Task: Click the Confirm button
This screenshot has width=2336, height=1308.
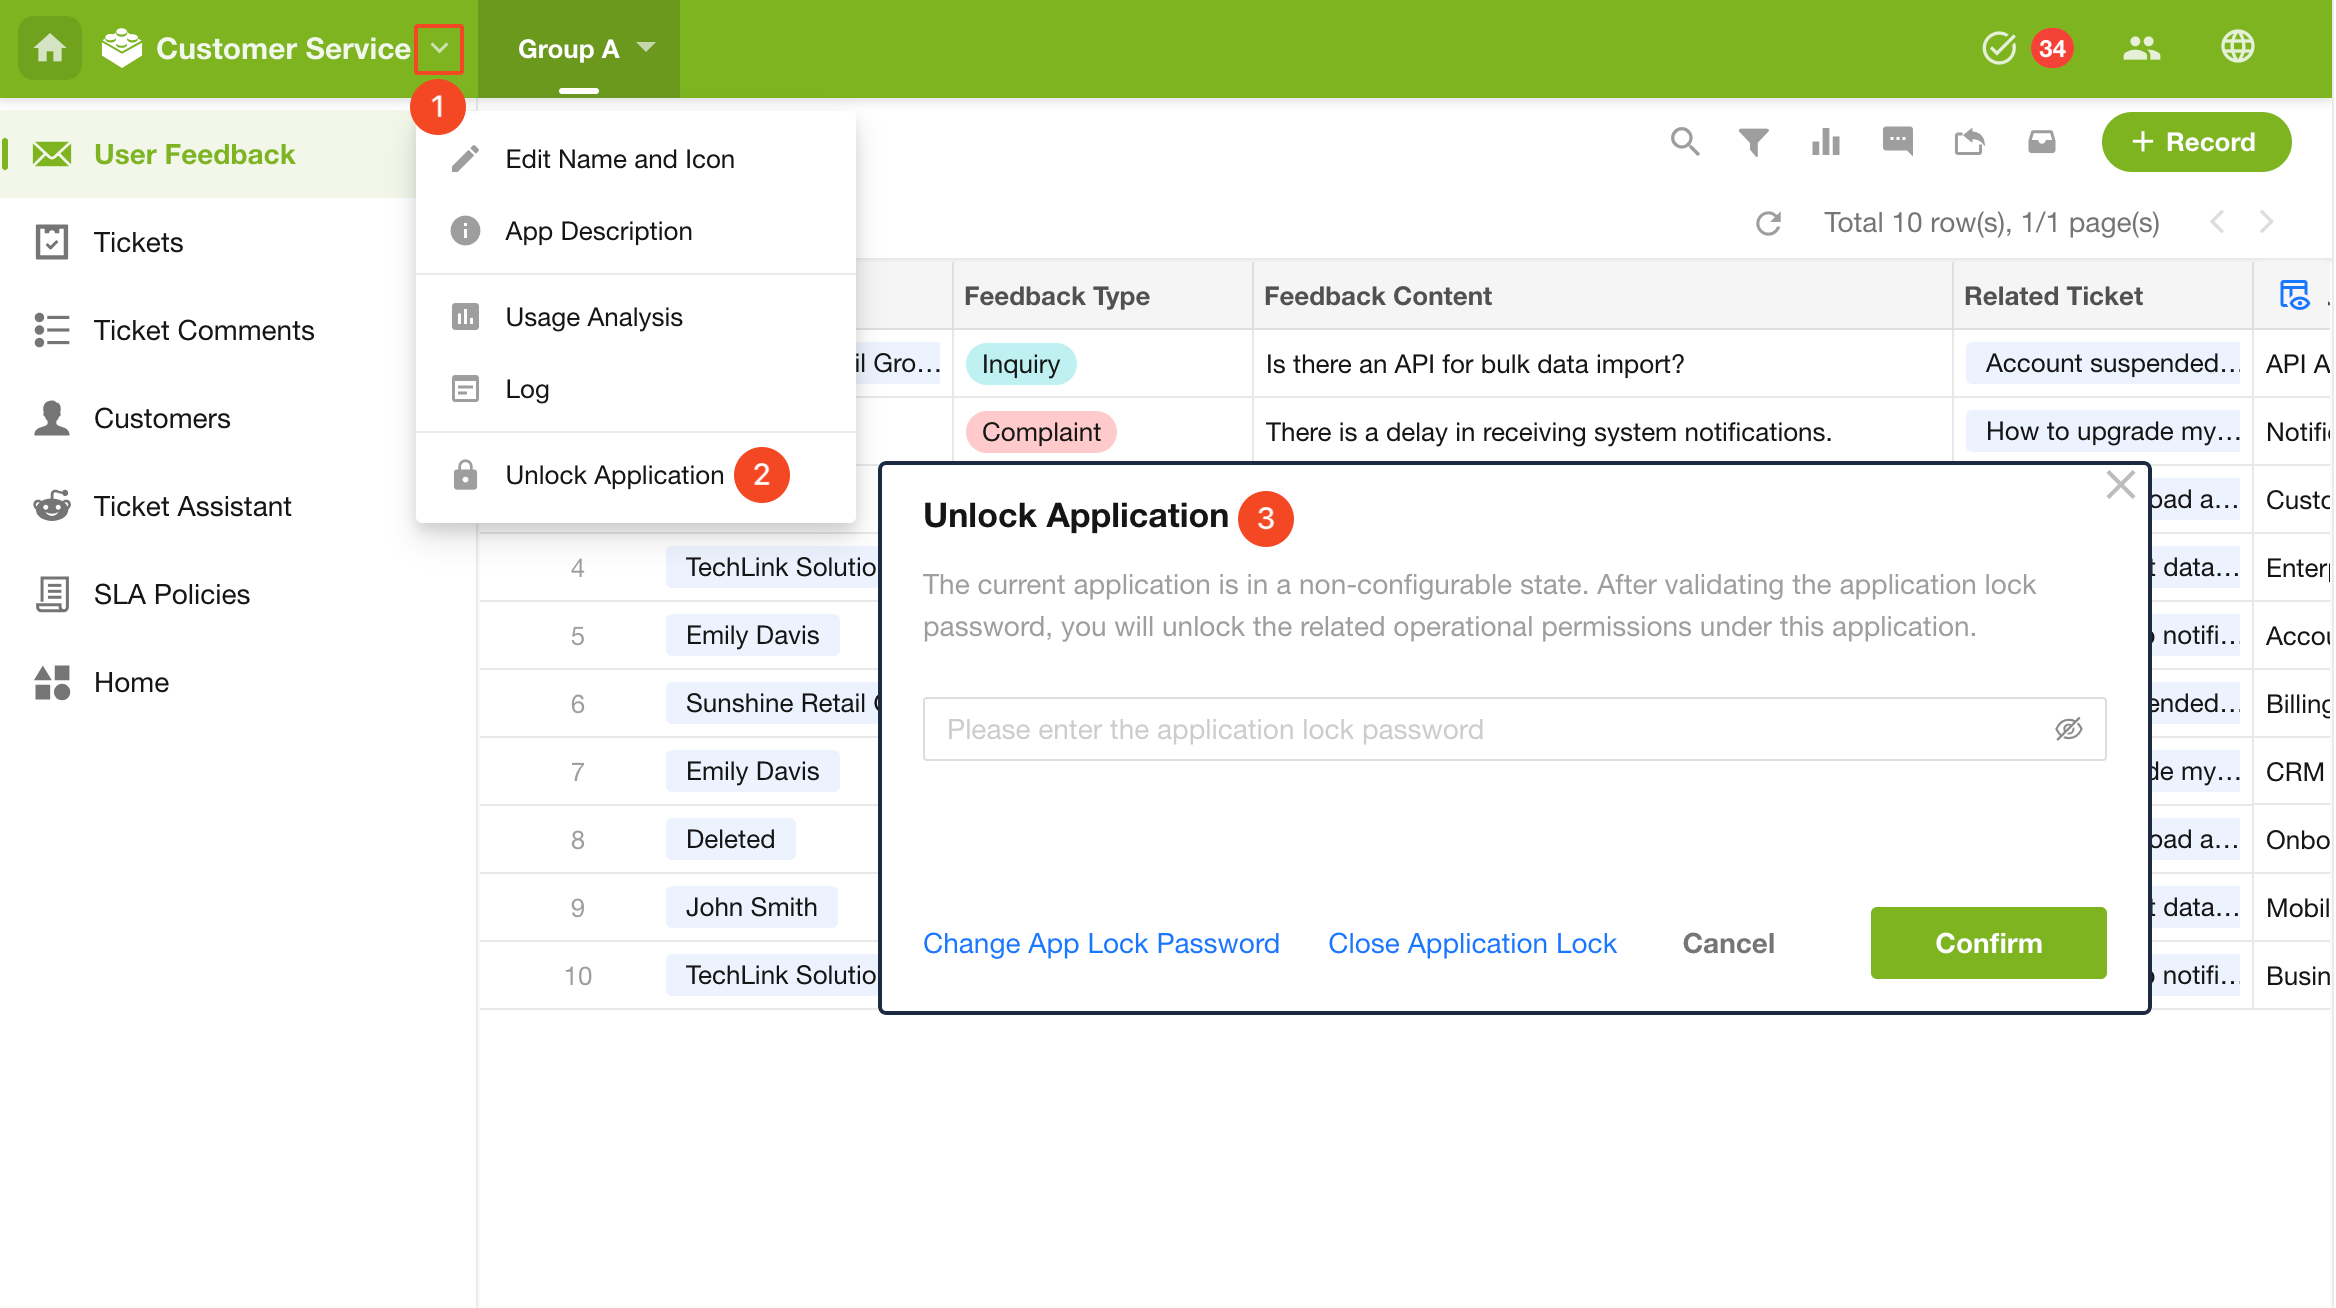Action: coord(1988,943)
